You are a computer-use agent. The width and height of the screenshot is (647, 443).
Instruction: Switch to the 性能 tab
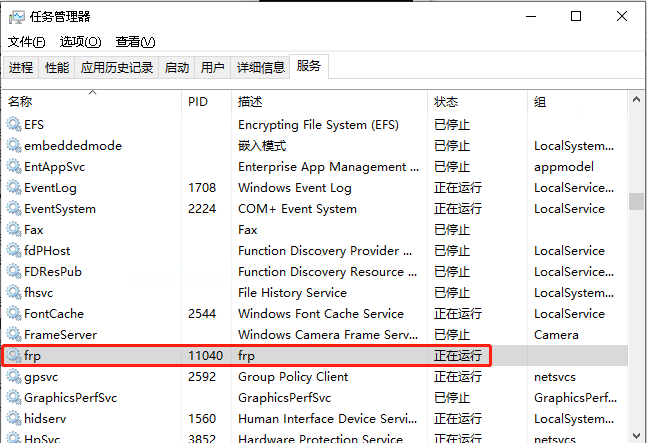tap(57, 68)
